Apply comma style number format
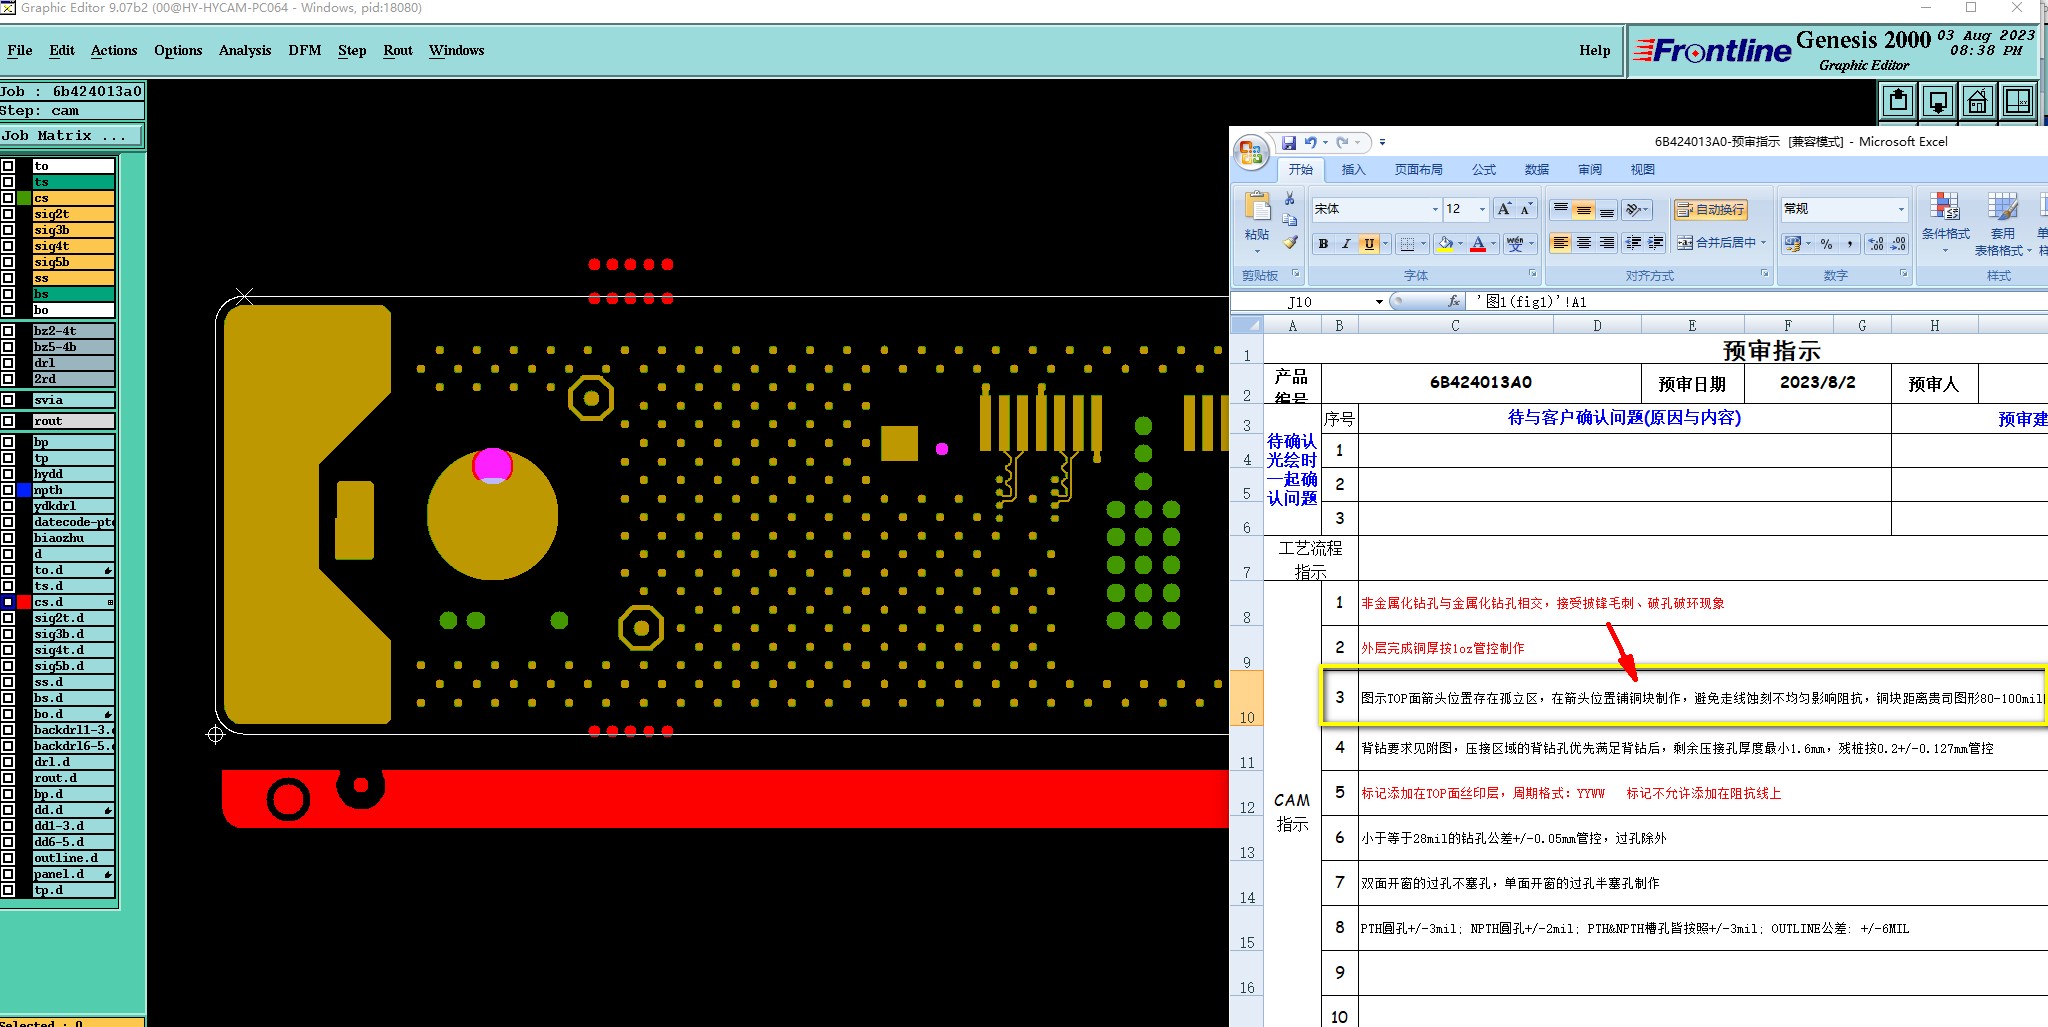 click(x=1850, y=243)
